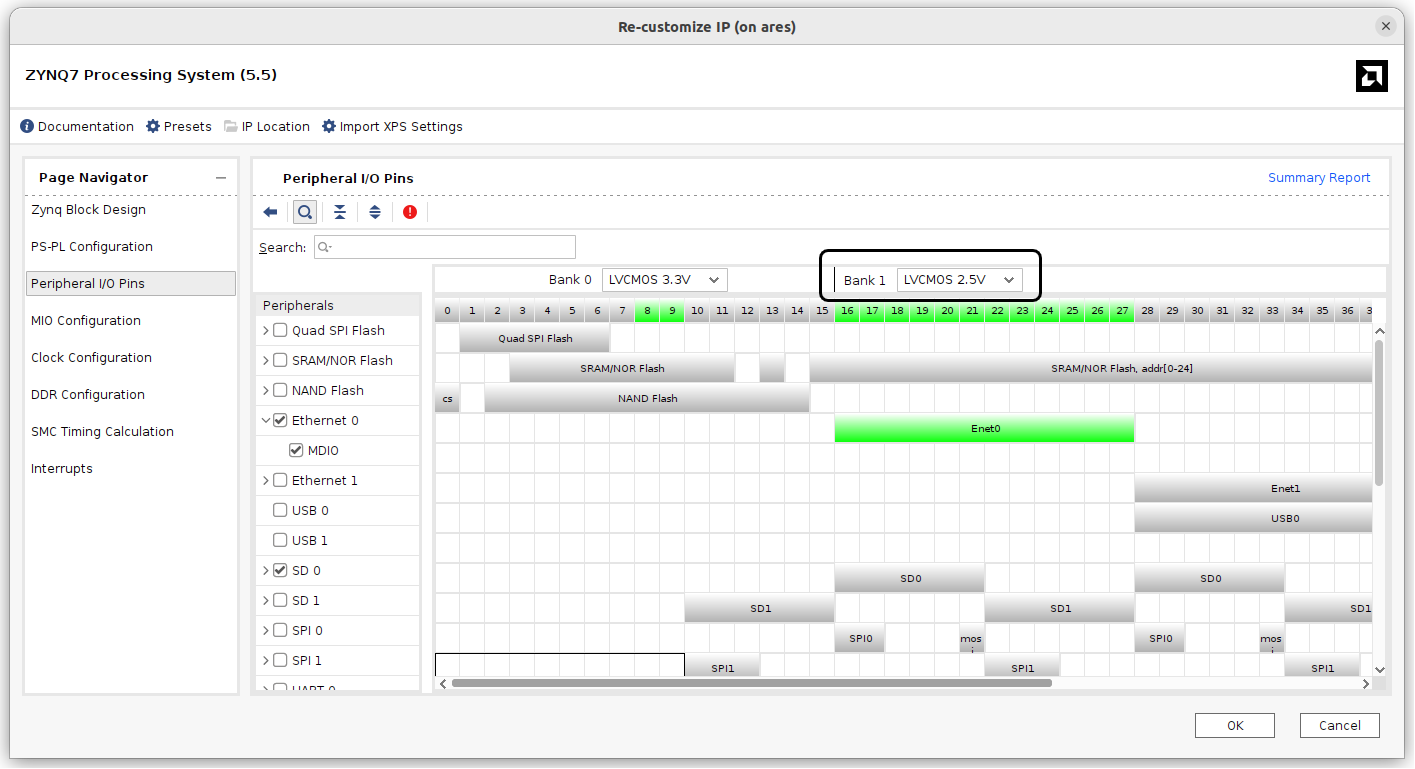Image resolution: width=1415 pixels, height=769 pixels.
Task: Uncheck the SD 0 checkbox
Action: 280,570
